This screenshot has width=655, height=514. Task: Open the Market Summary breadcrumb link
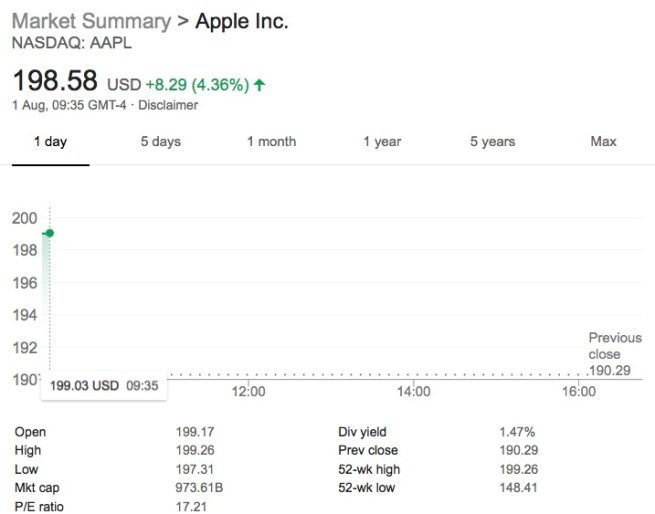88,22
